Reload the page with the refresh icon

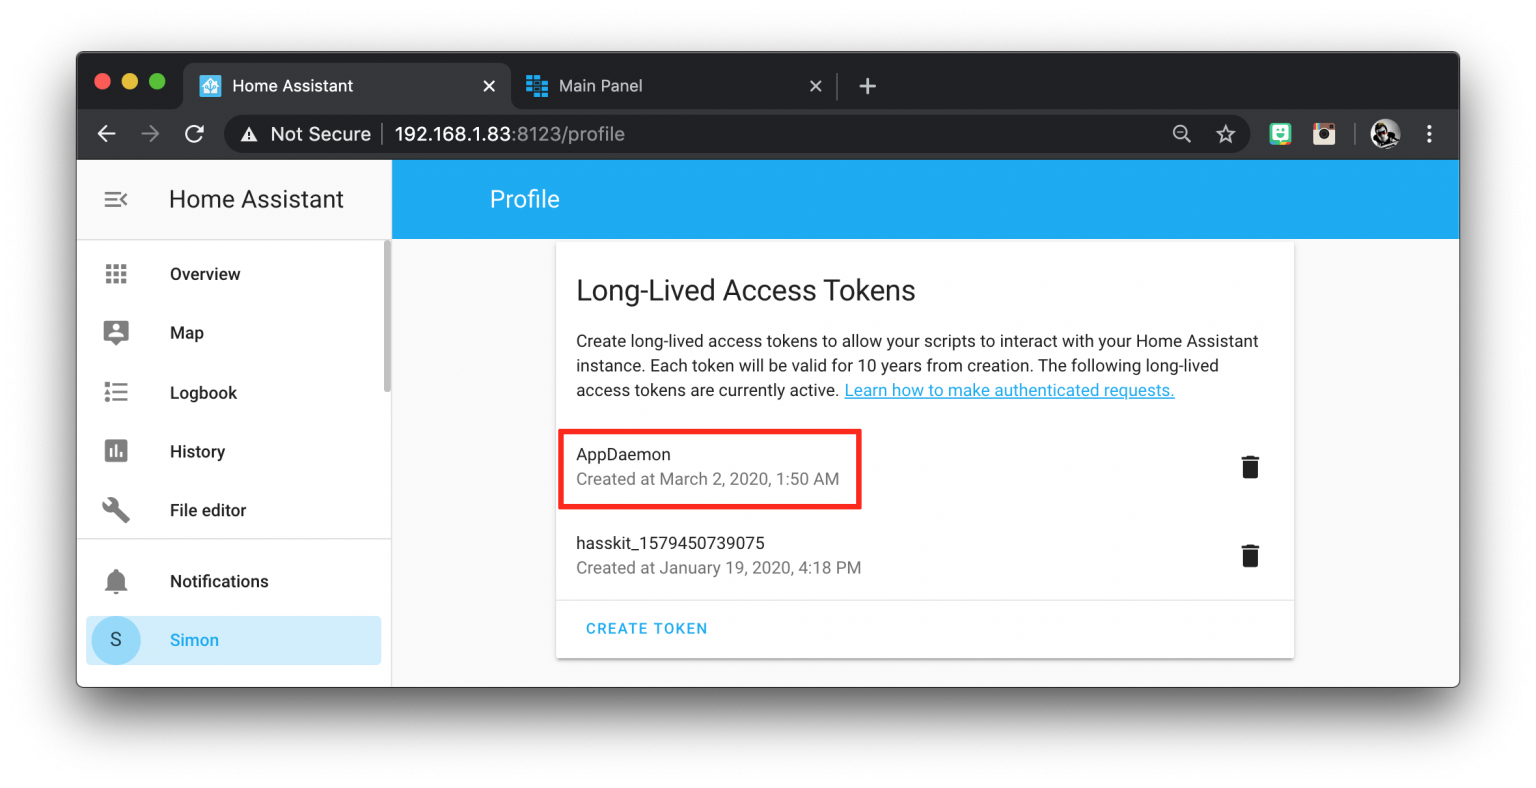tap(194, 134)
